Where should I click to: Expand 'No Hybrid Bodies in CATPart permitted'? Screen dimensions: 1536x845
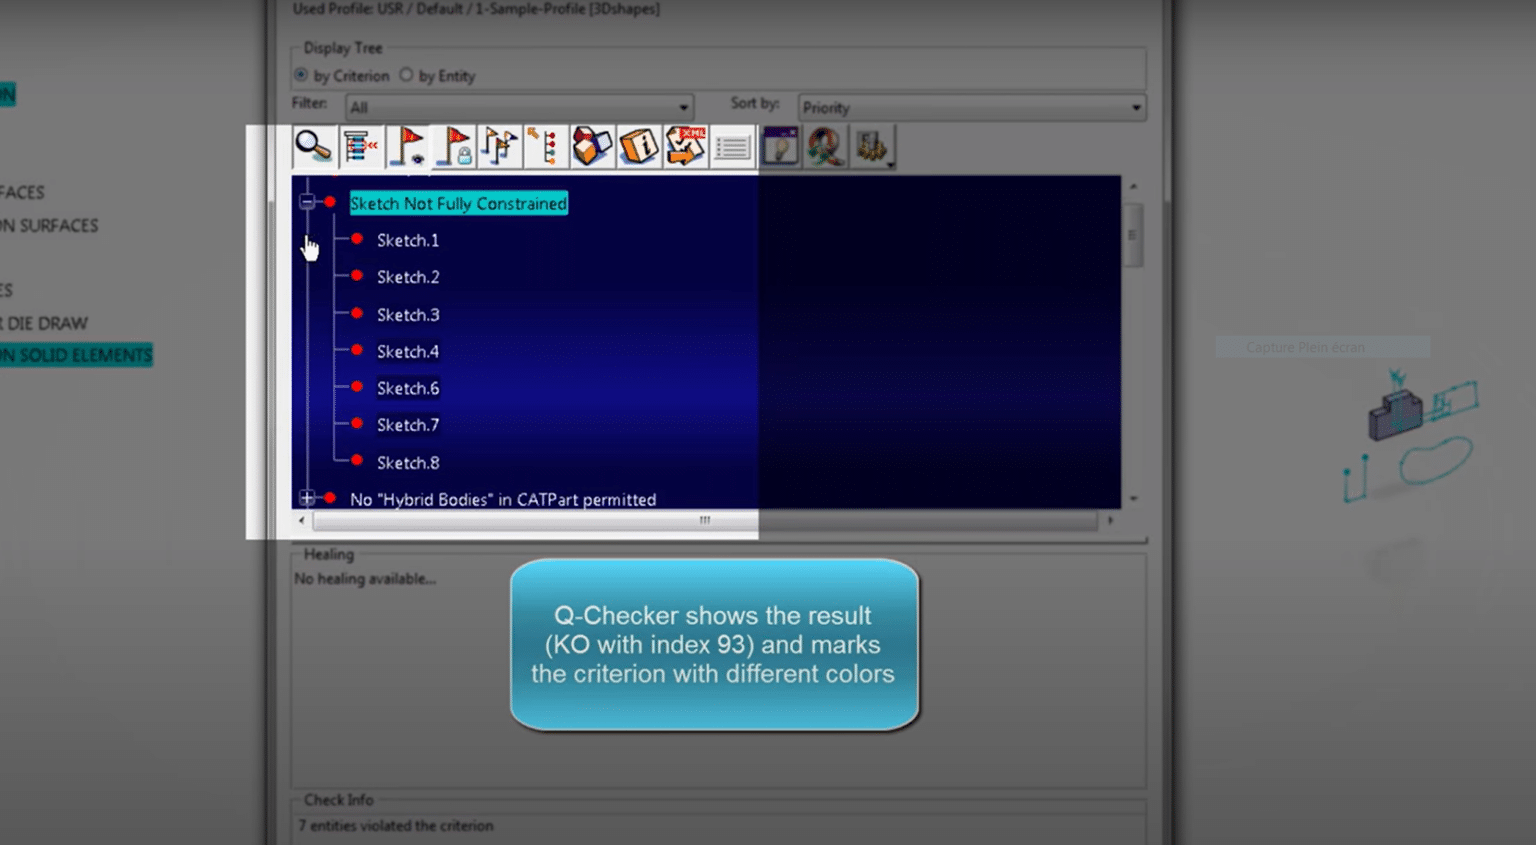pyautogui.click(x=307, y=497)
